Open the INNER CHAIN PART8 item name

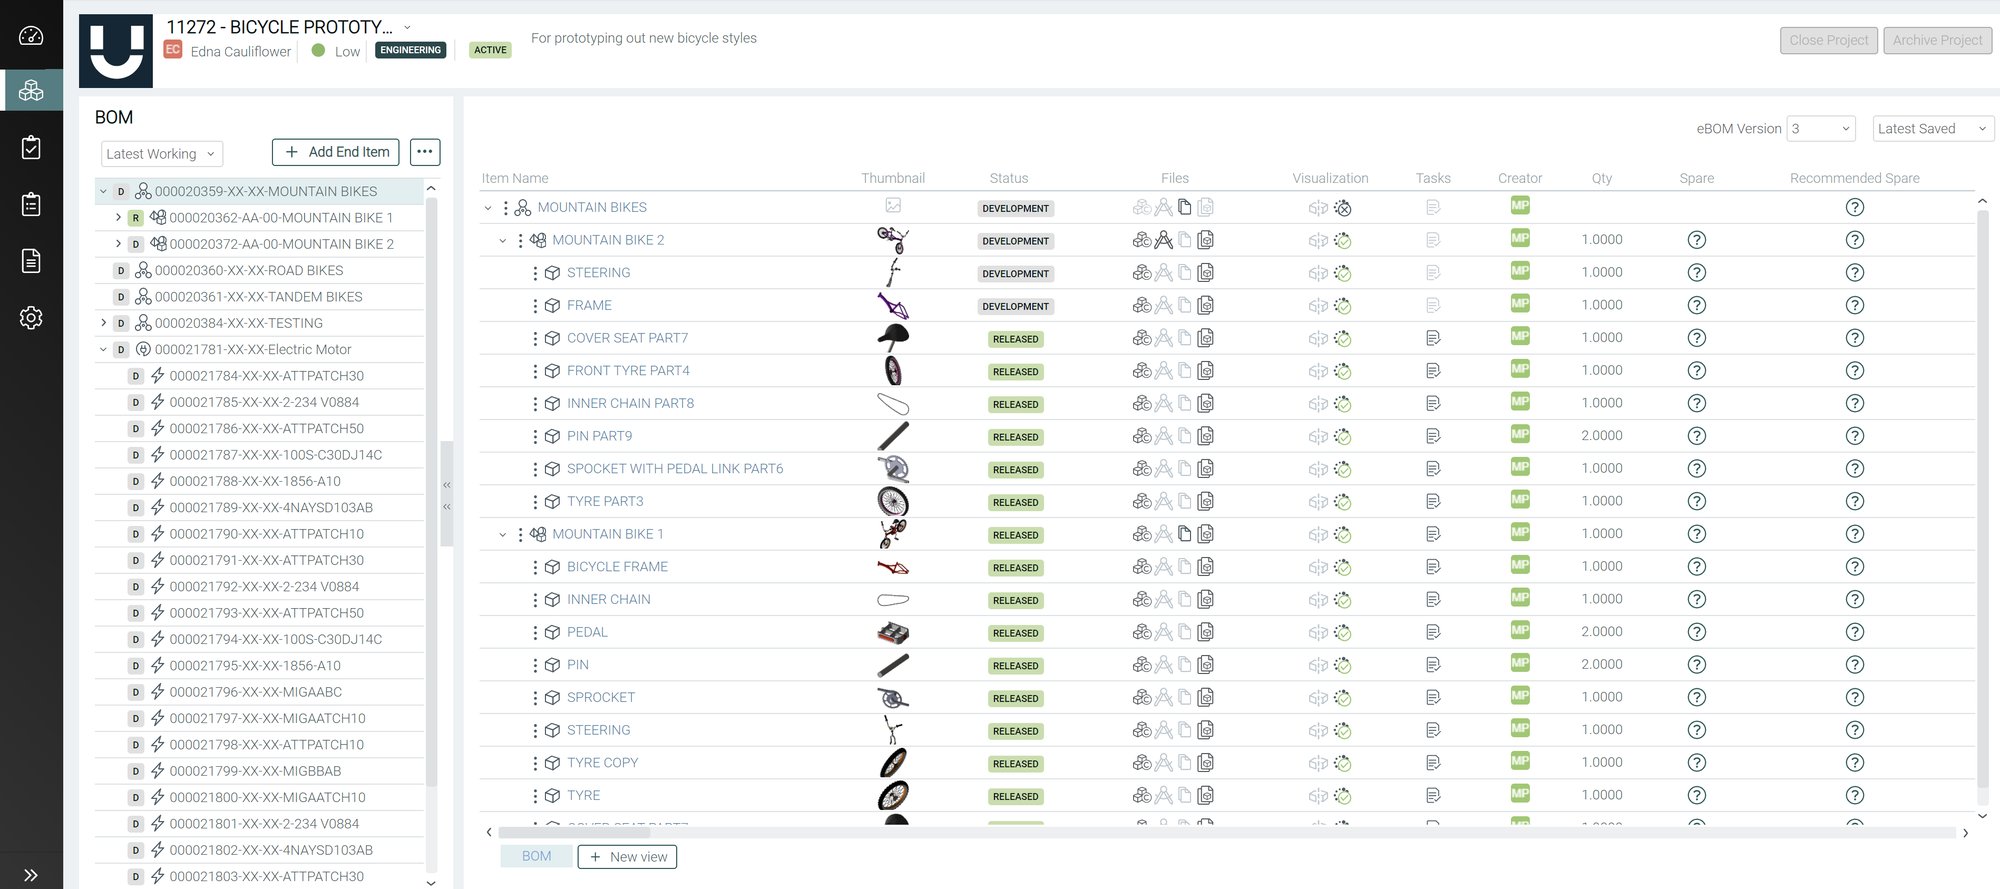coord(630,403)
